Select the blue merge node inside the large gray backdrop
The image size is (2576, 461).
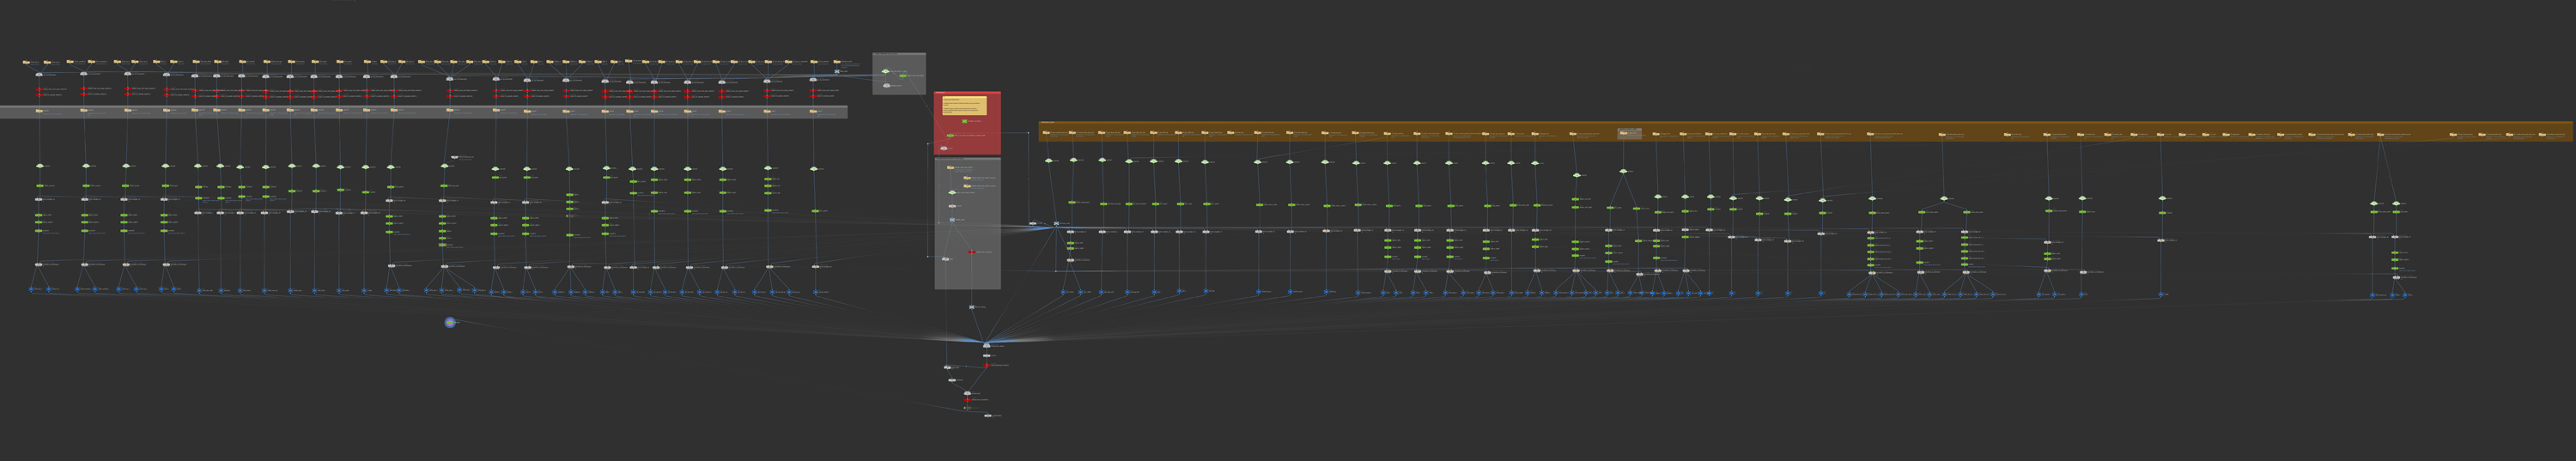(x=952, y=219)
